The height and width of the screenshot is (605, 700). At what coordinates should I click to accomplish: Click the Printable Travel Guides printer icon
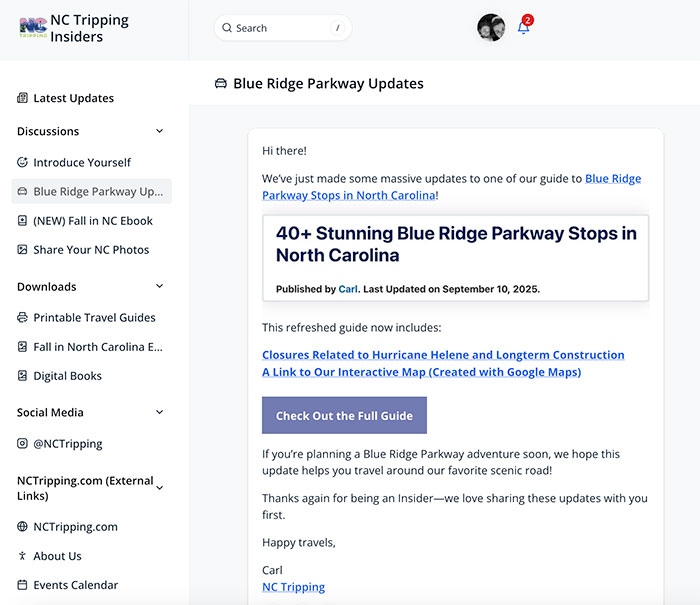pyautogui.click(x=22, y=317)
